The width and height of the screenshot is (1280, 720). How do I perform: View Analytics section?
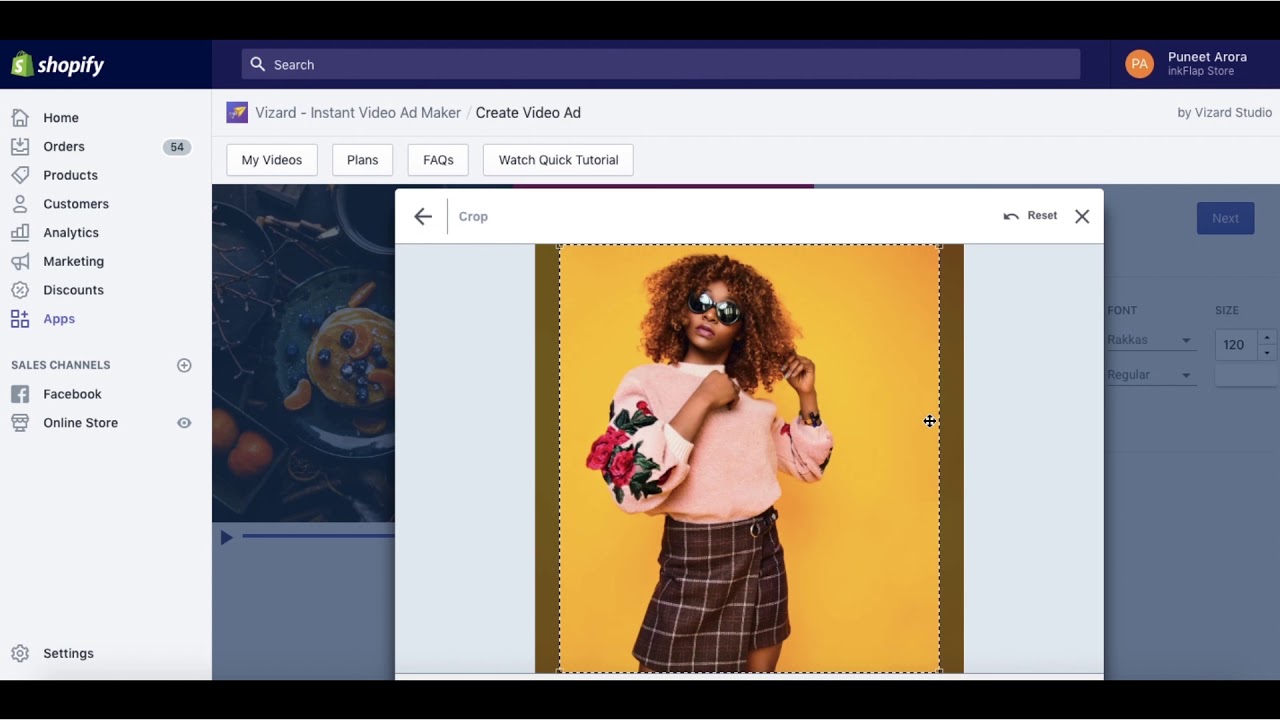pyautogui.click(x=71, y=233)
